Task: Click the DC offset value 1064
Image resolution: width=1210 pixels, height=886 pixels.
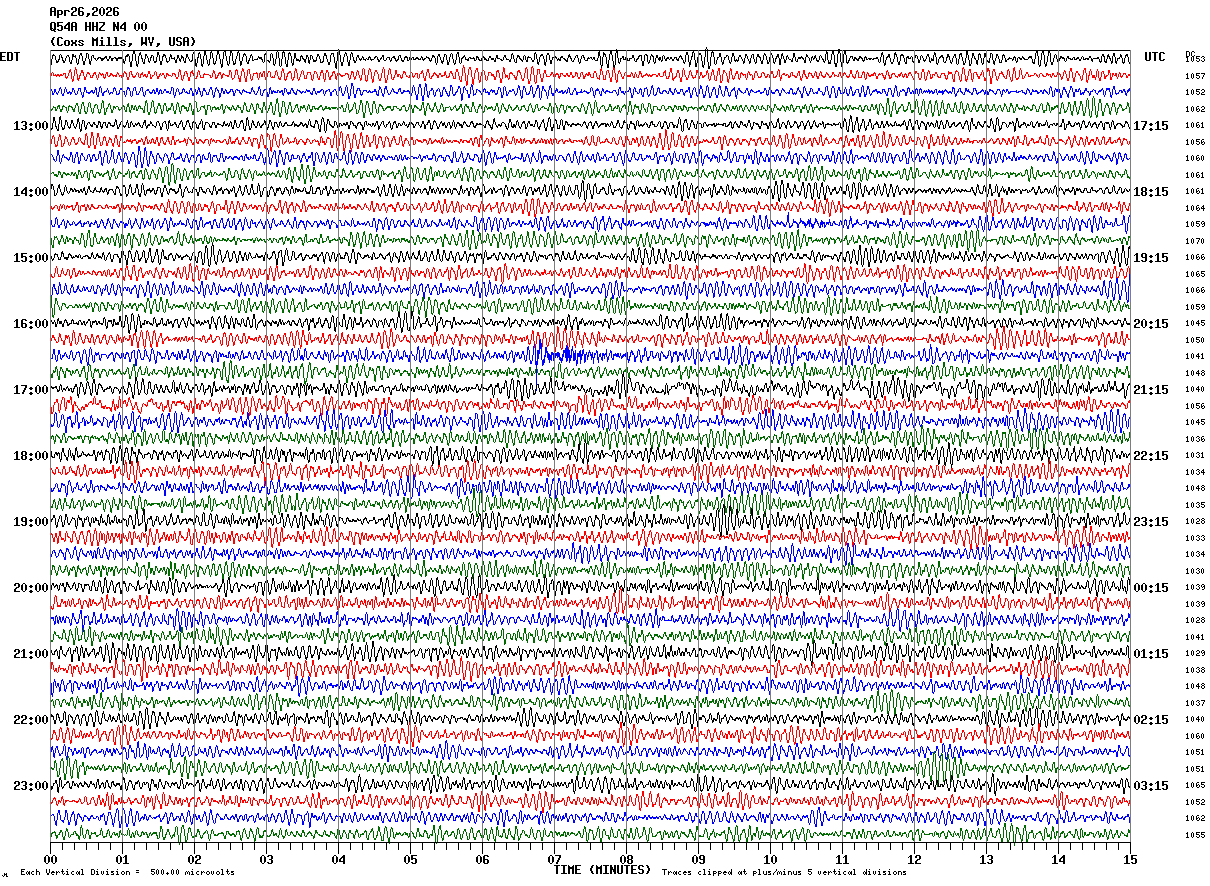Action: [1195, 208]
